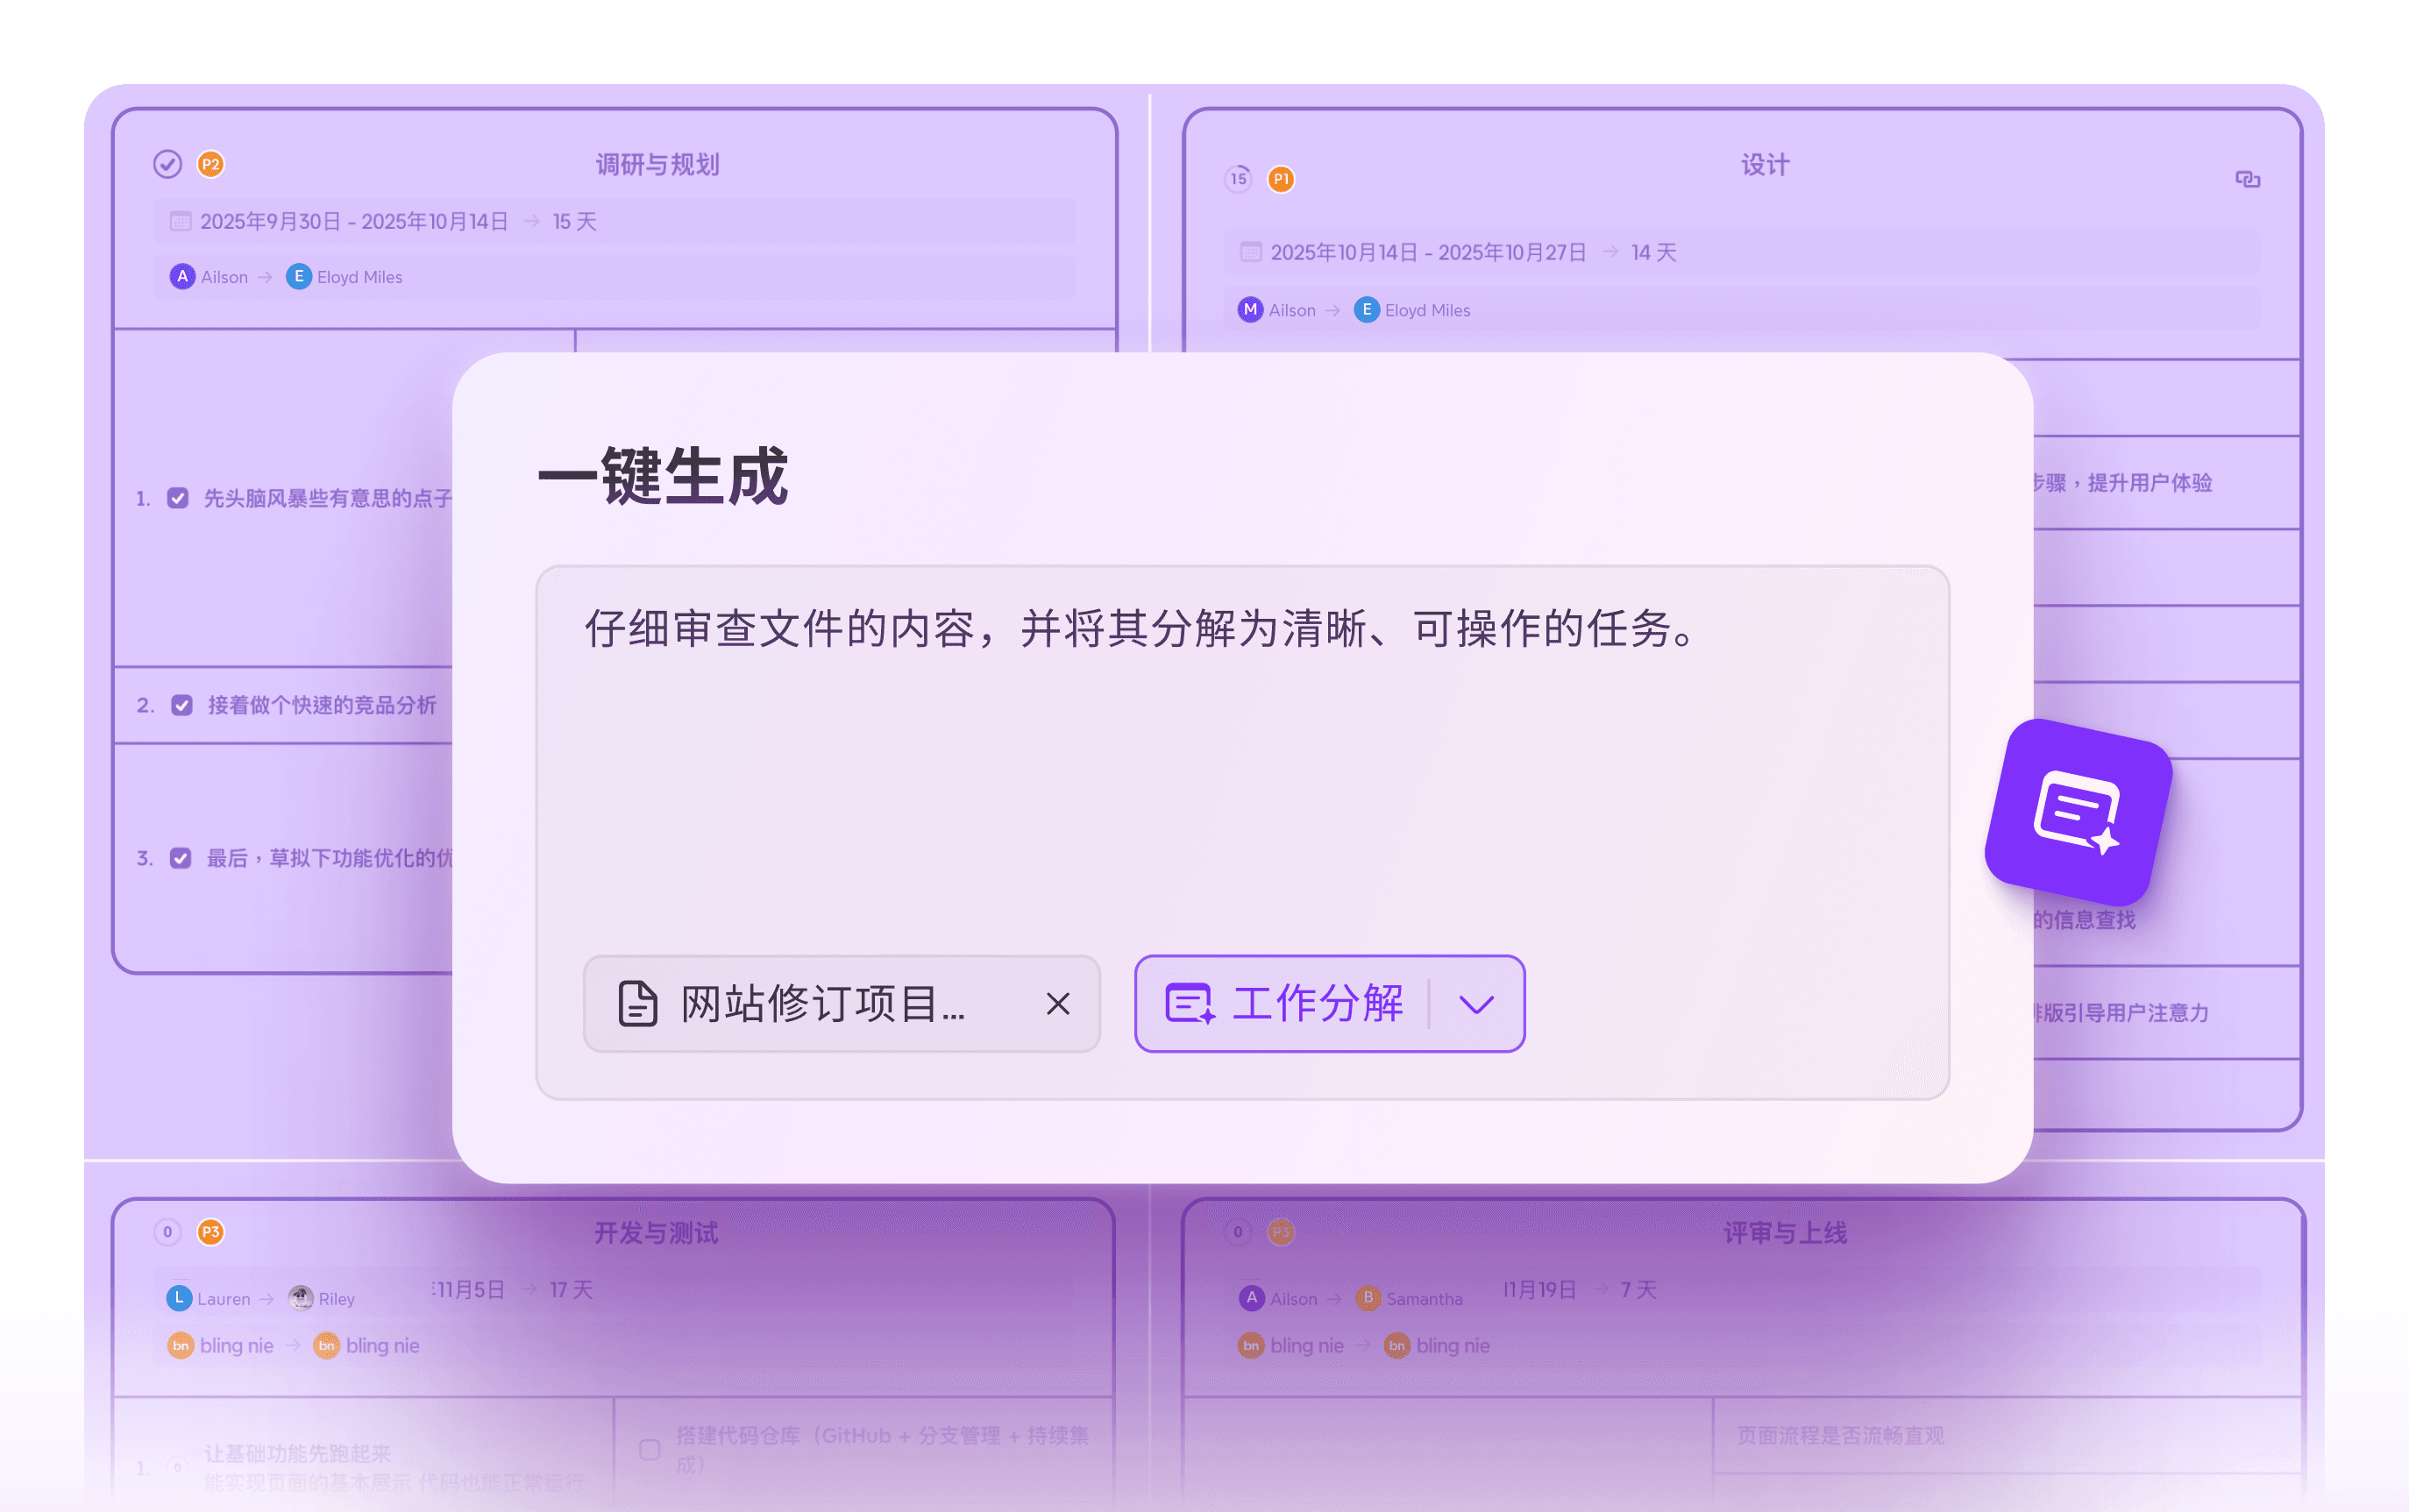Click the document icon on file chip
Screen dimensions: 2409x1512
pyautogui.click(x=637, y=1003)
